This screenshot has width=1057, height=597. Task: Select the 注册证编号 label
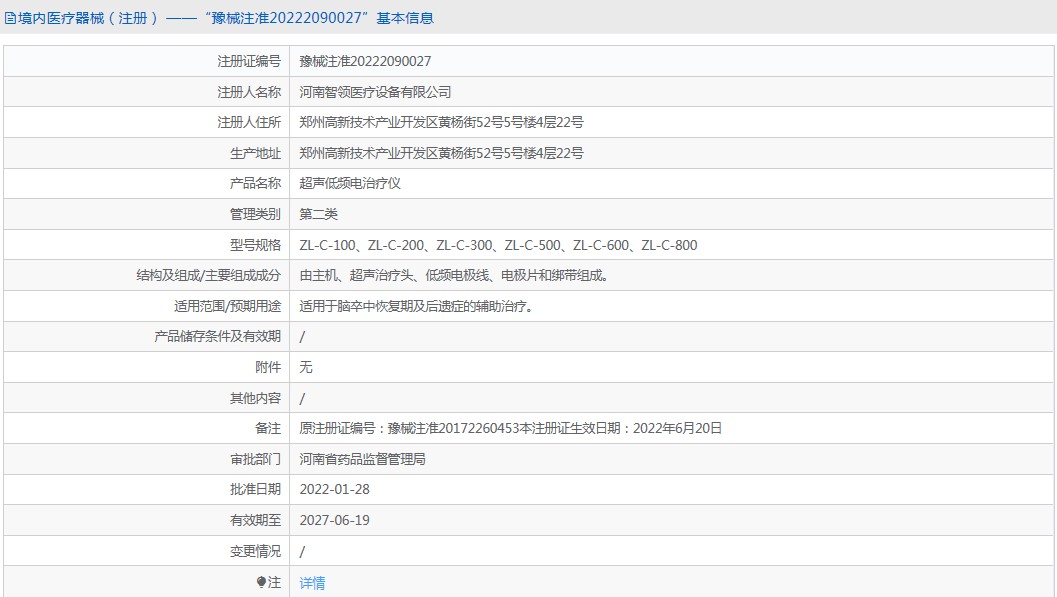(249, 61)
